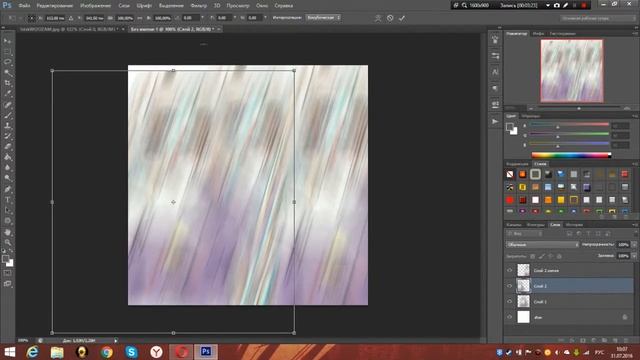
Task: Switch to warp mode in options bar
Action: tap(378, 18)
